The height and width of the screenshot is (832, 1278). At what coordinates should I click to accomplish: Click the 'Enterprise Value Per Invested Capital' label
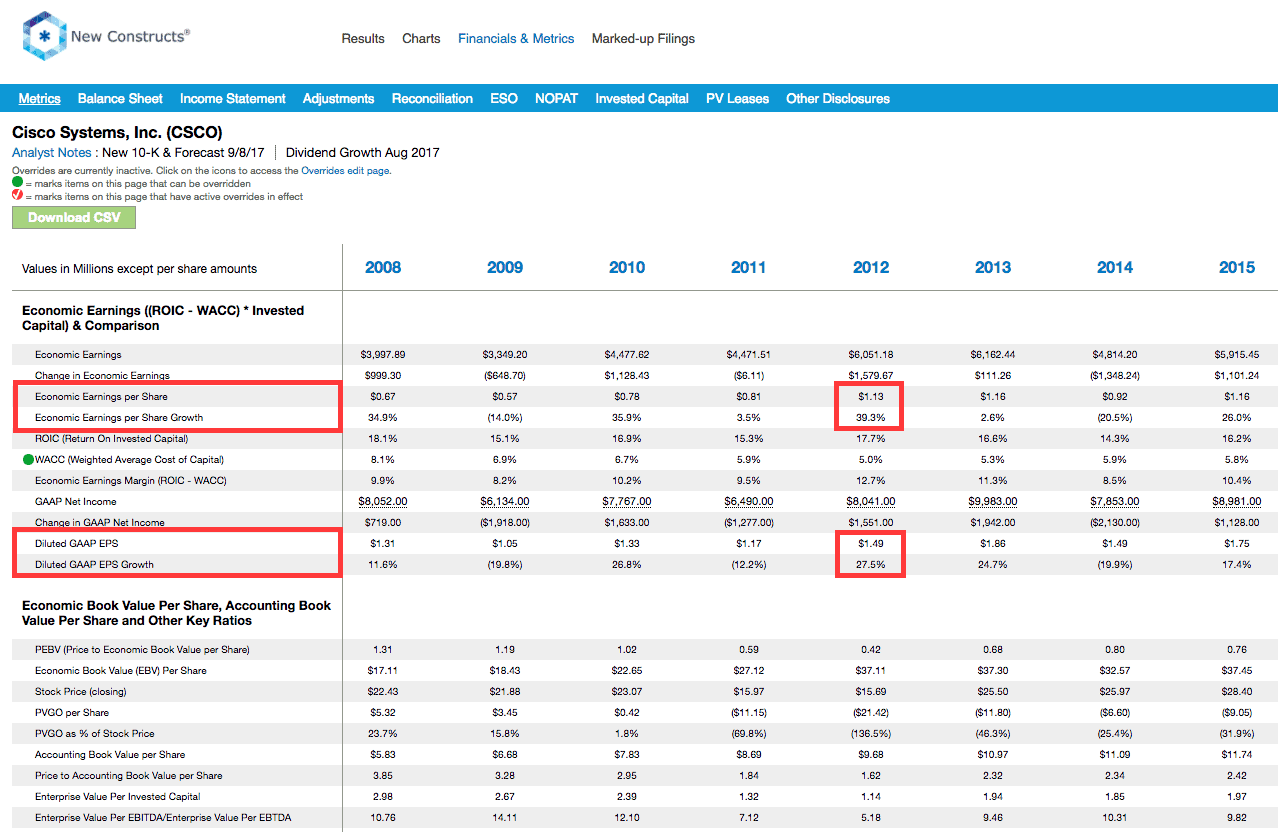tap(118, 797)
